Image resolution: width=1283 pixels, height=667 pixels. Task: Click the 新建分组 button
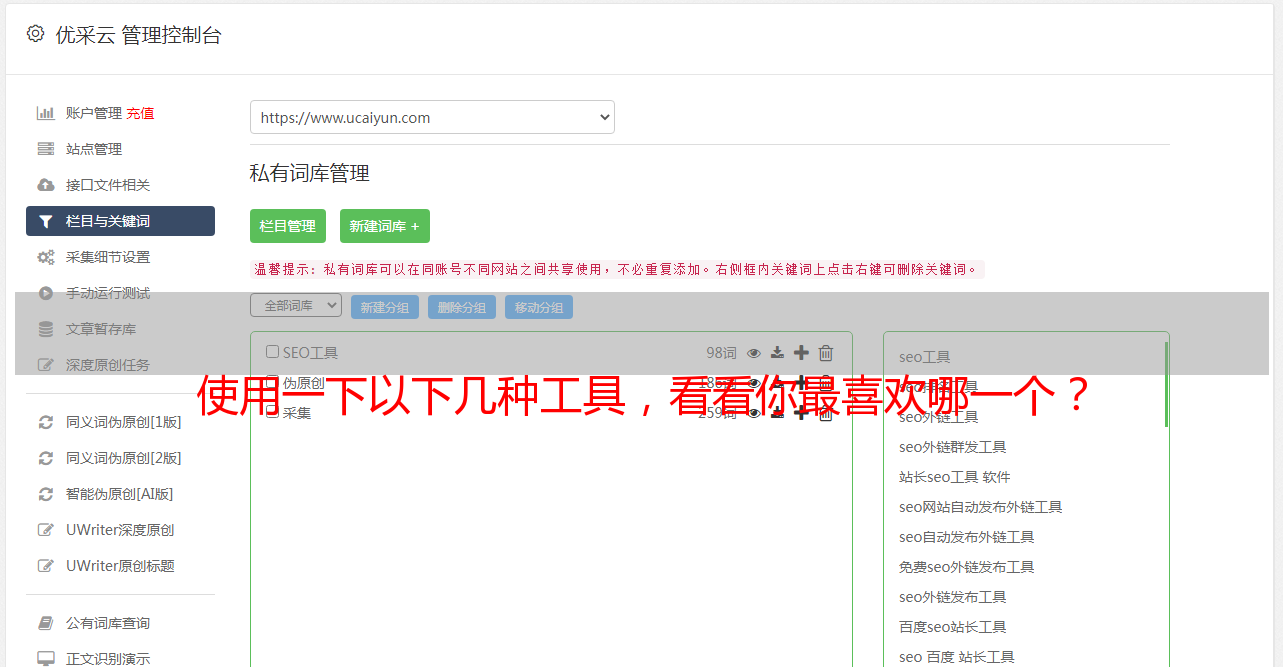pyautogui.click(x=385, y=307)
